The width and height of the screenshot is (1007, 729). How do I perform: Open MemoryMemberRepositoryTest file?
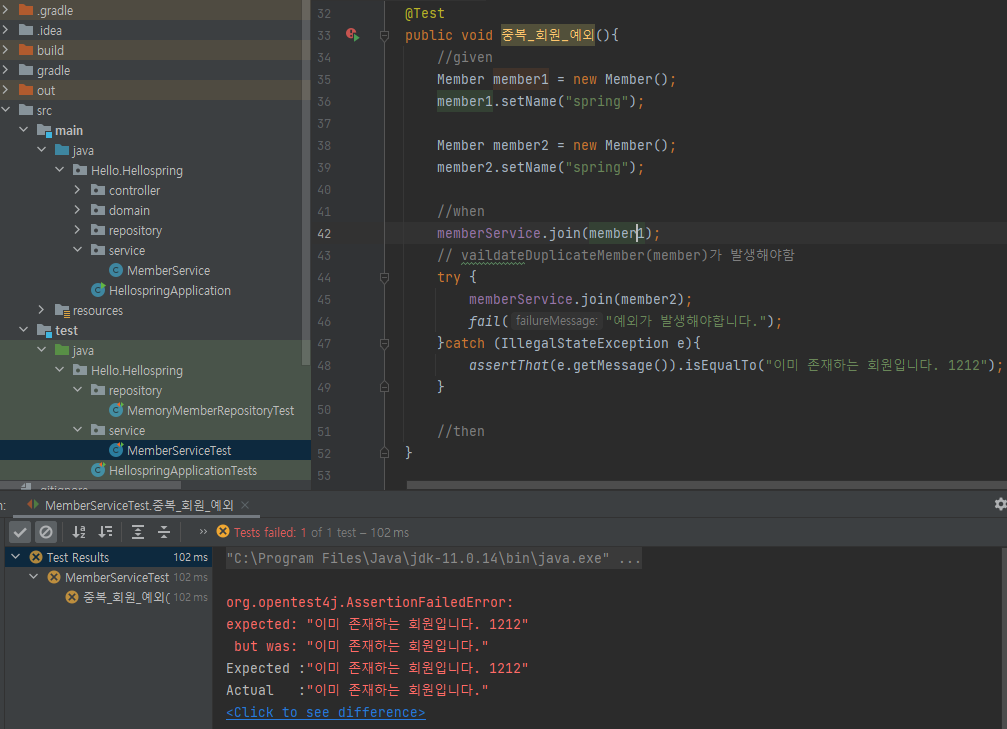point(210,410)
